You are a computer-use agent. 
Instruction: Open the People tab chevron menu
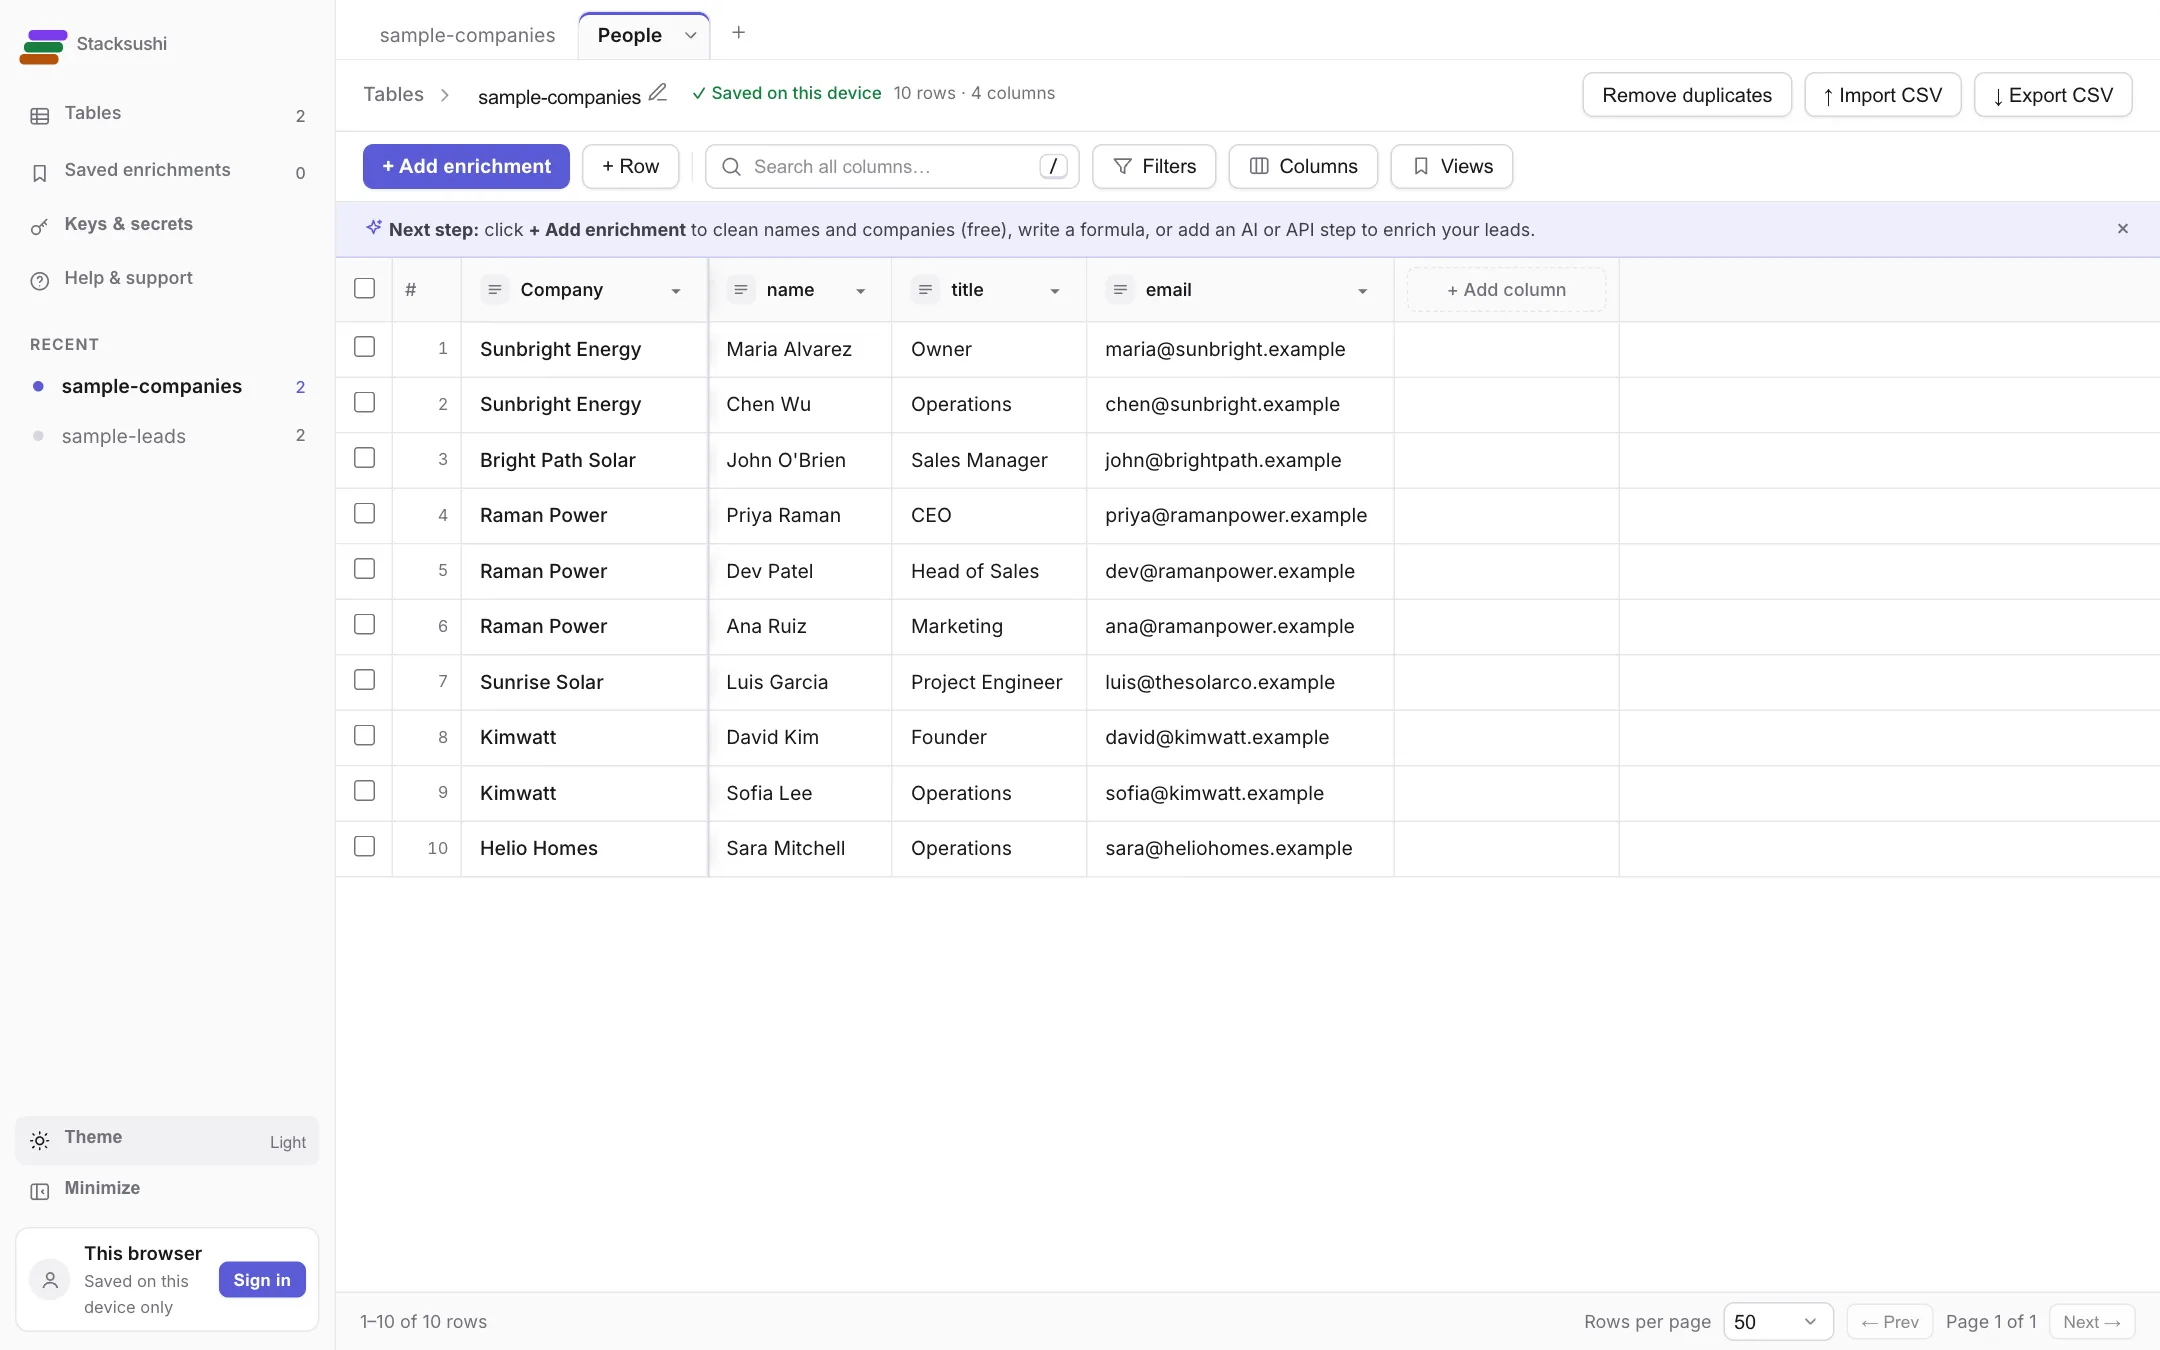click(x=690, y=35)
